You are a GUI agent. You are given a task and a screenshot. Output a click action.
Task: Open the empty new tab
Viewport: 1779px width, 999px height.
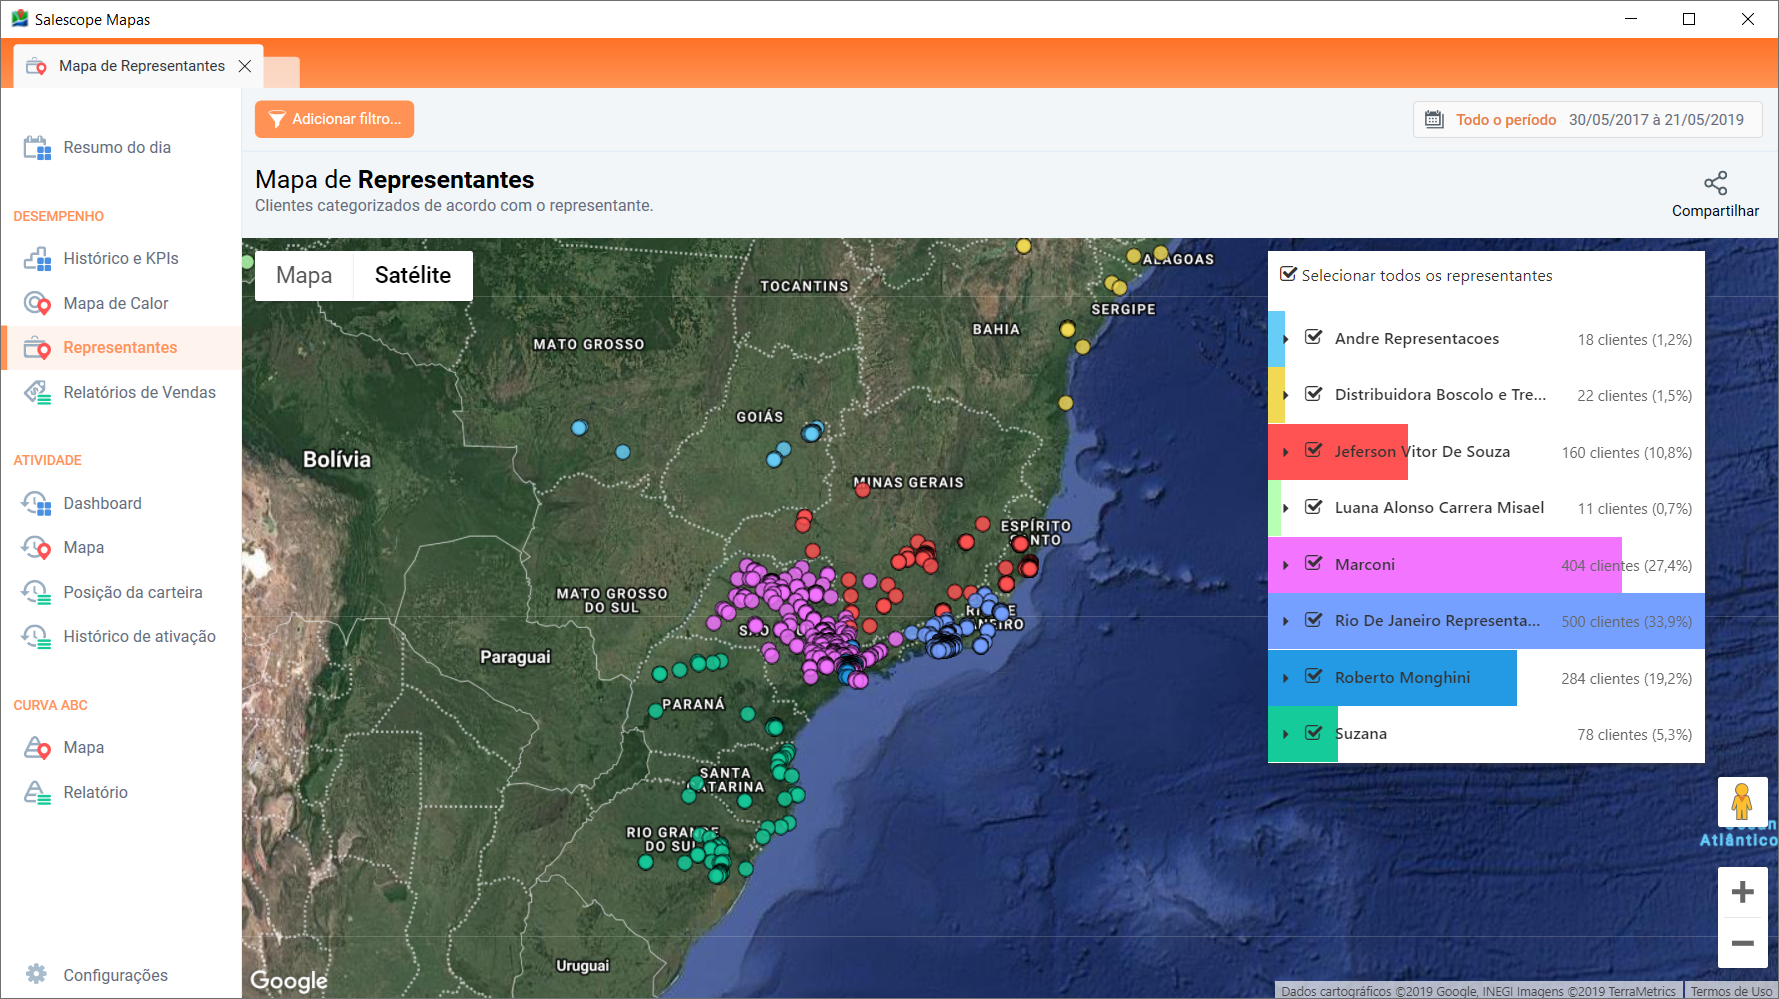pos(282,72)
